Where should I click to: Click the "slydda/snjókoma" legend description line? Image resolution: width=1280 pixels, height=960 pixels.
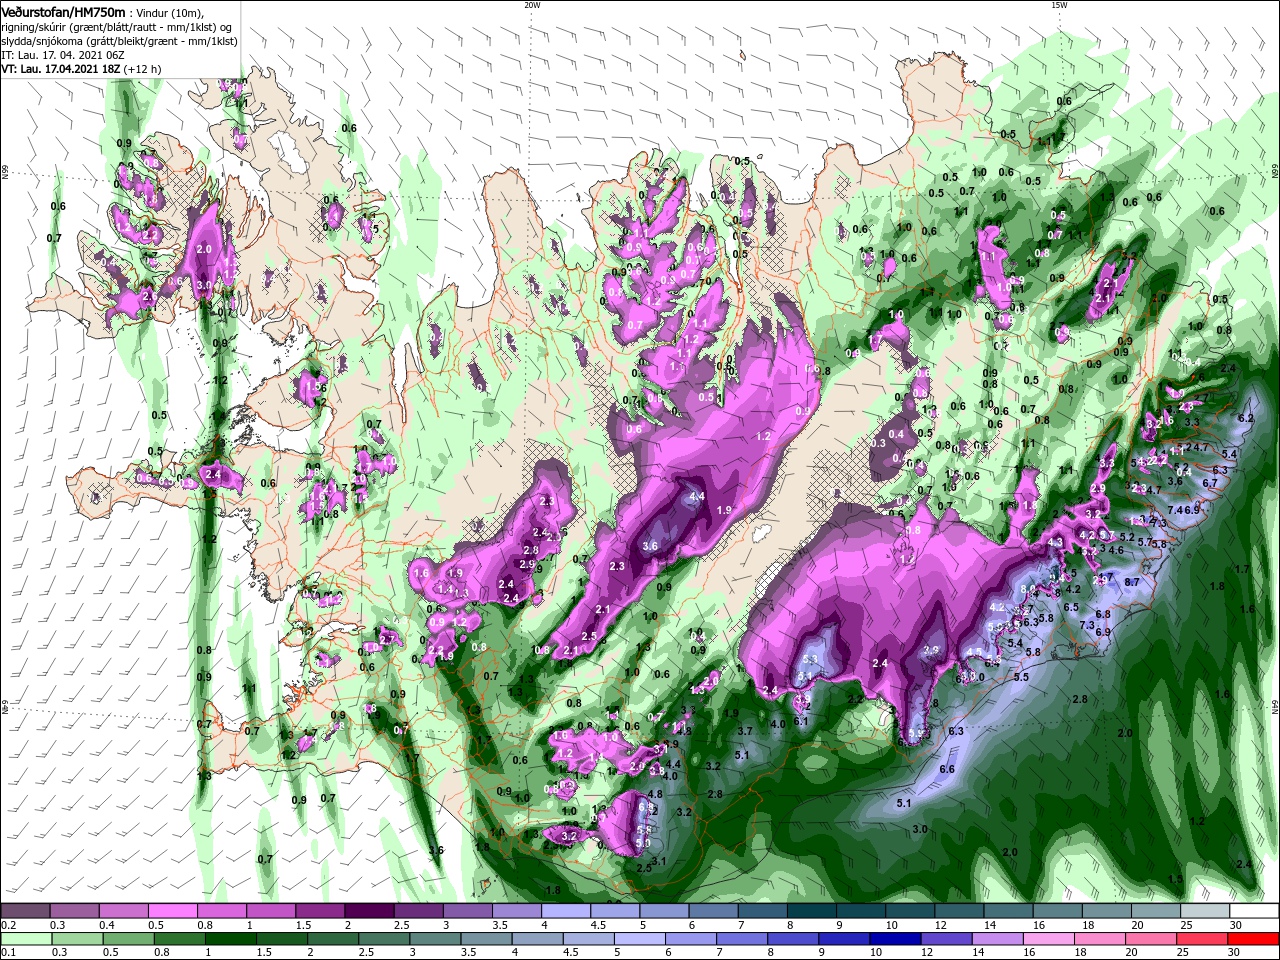(118, 41)
